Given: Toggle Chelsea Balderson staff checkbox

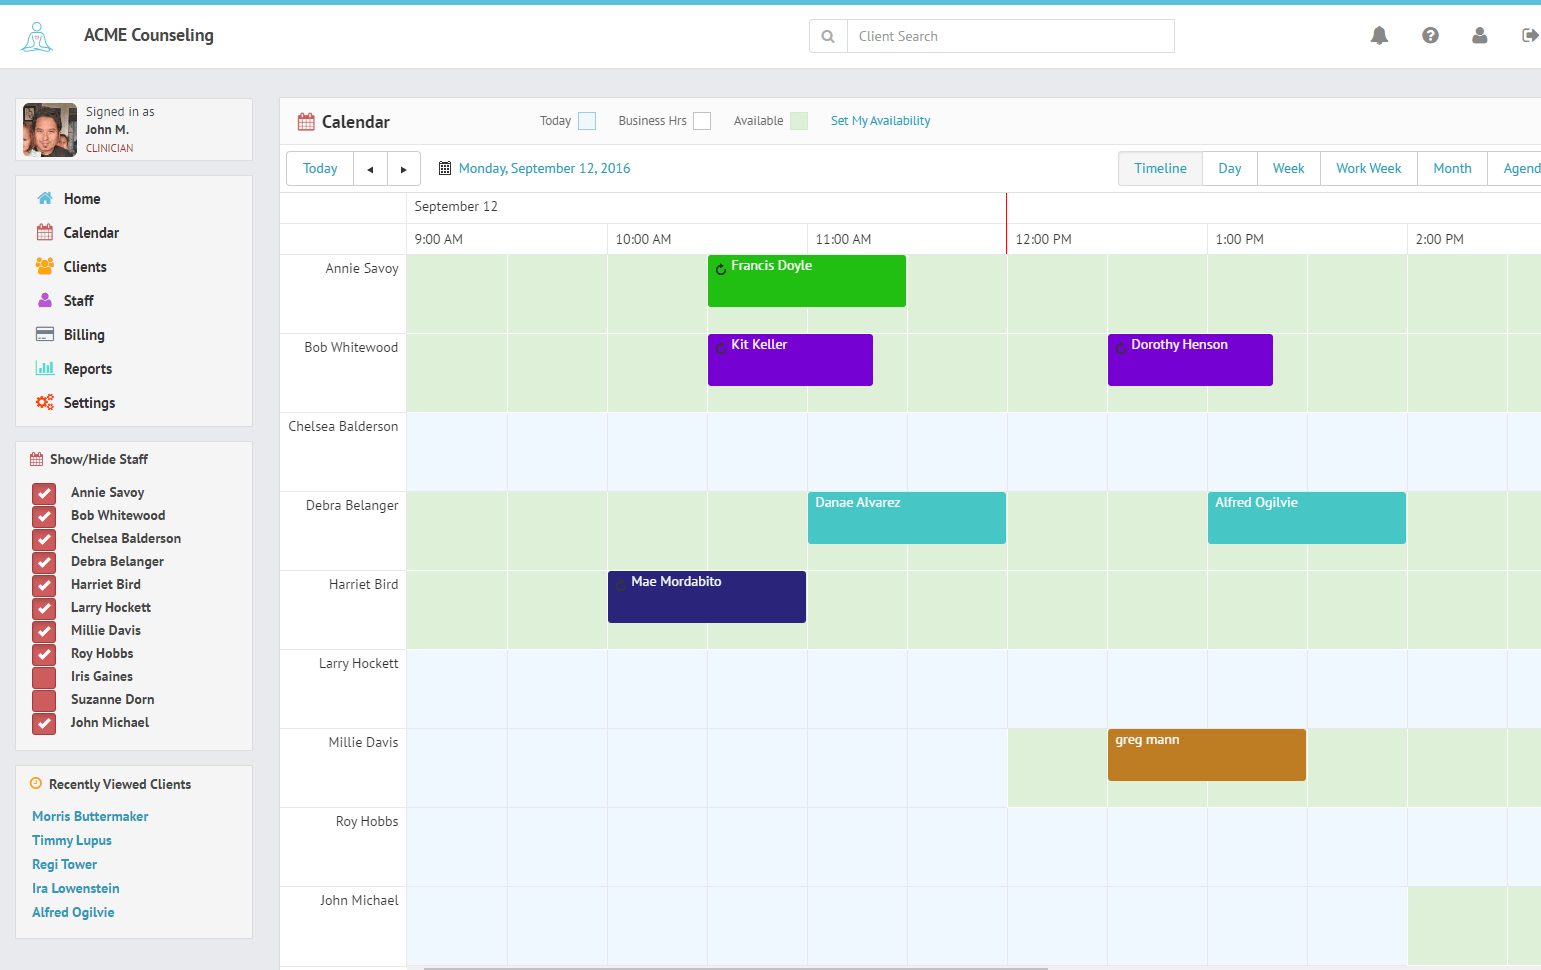Looking at the screenshot, I should click(x=44, y=539).
